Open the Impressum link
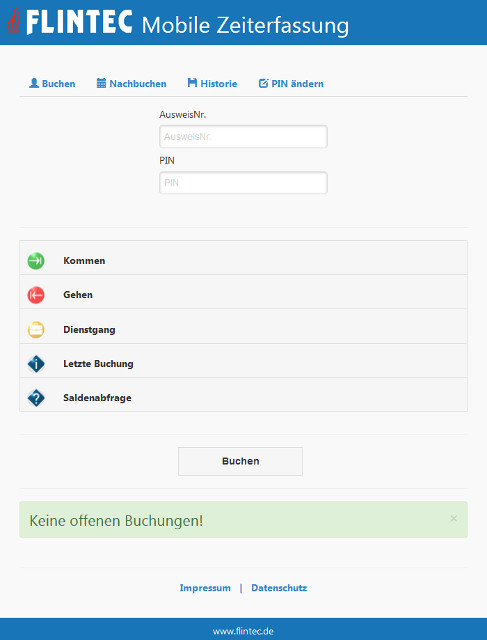487x640 pixels. pos(205,588)
